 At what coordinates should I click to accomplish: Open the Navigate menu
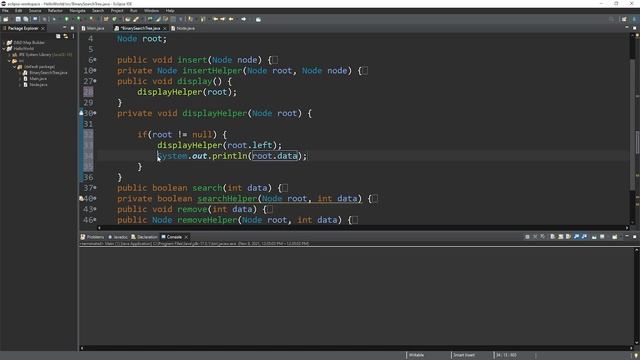(x=77, y=11)
